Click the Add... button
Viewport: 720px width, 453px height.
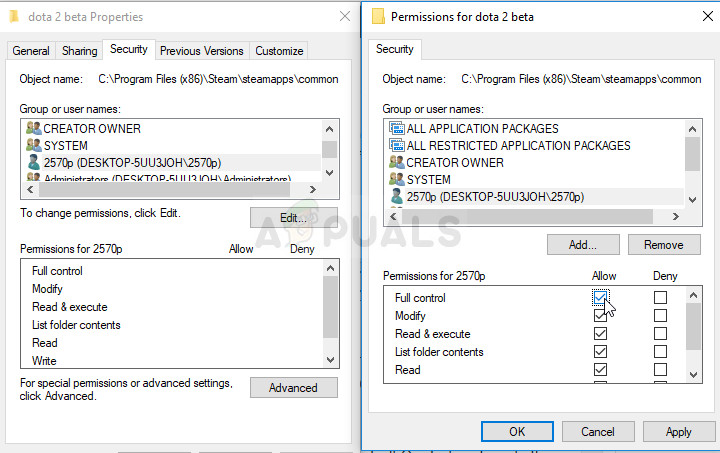click(583, 244)
